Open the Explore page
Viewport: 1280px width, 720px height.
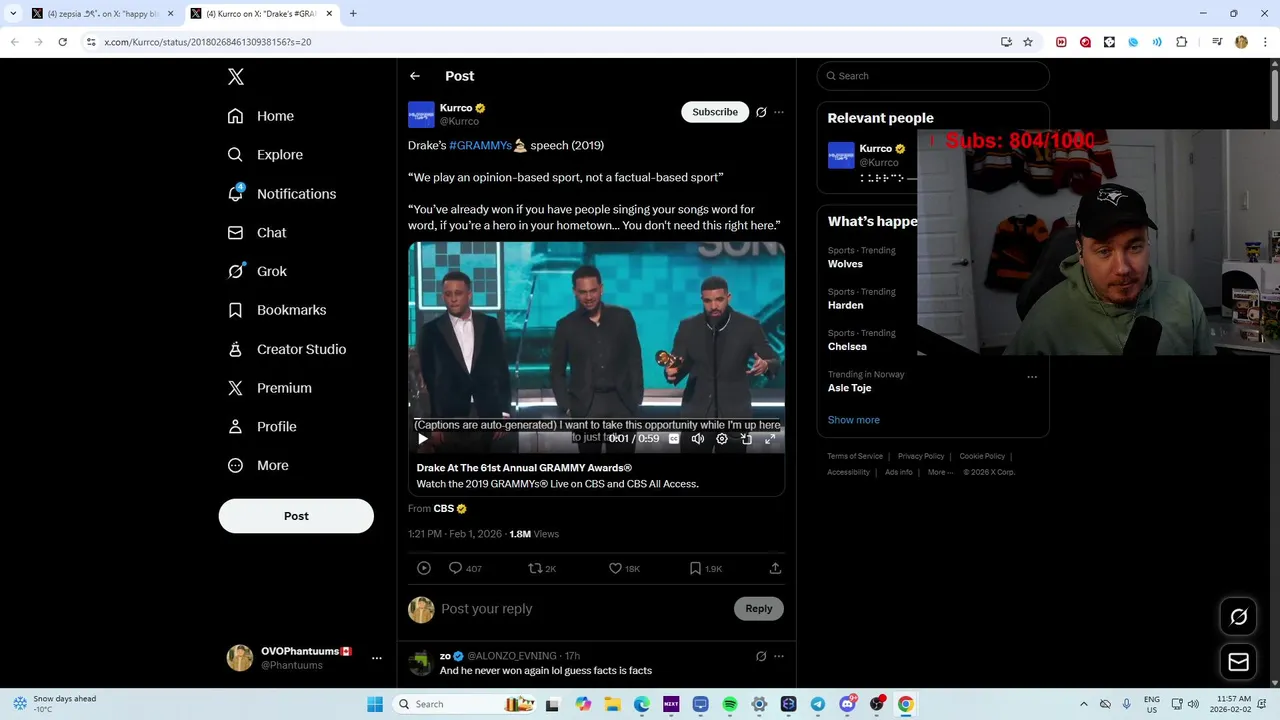coord(265,155)
